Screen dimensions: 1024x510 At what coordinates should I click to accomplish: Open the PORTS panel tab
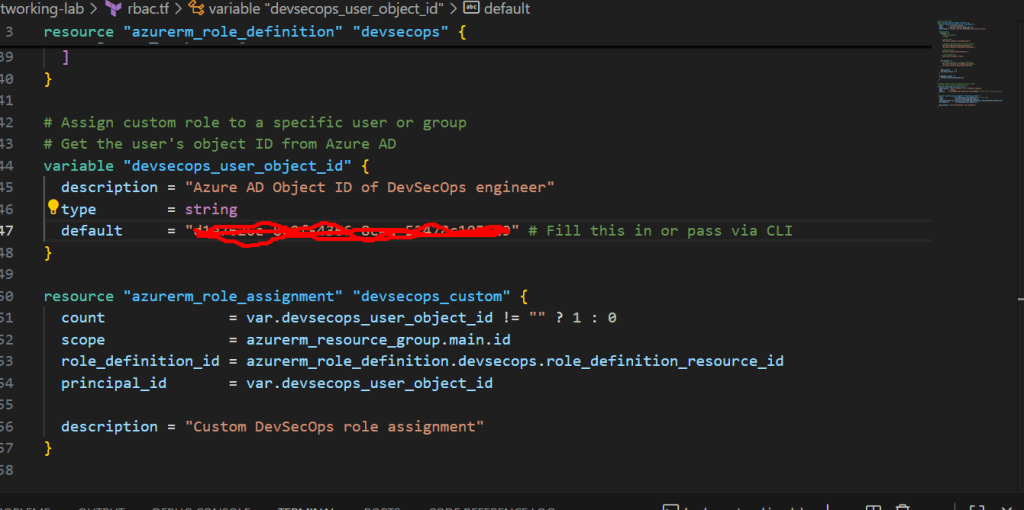click(382, 507)
